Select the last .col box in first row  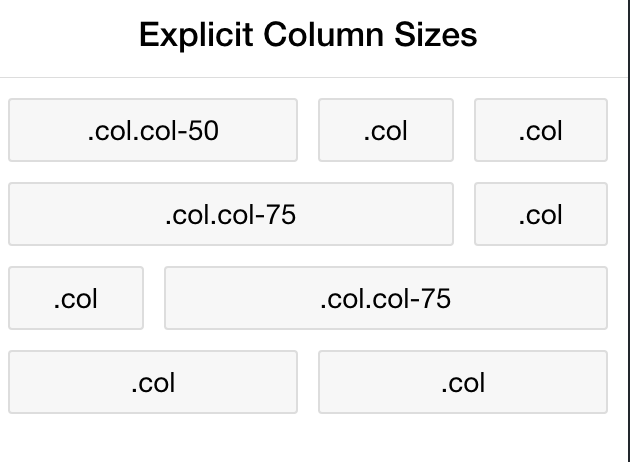[541, 130]
